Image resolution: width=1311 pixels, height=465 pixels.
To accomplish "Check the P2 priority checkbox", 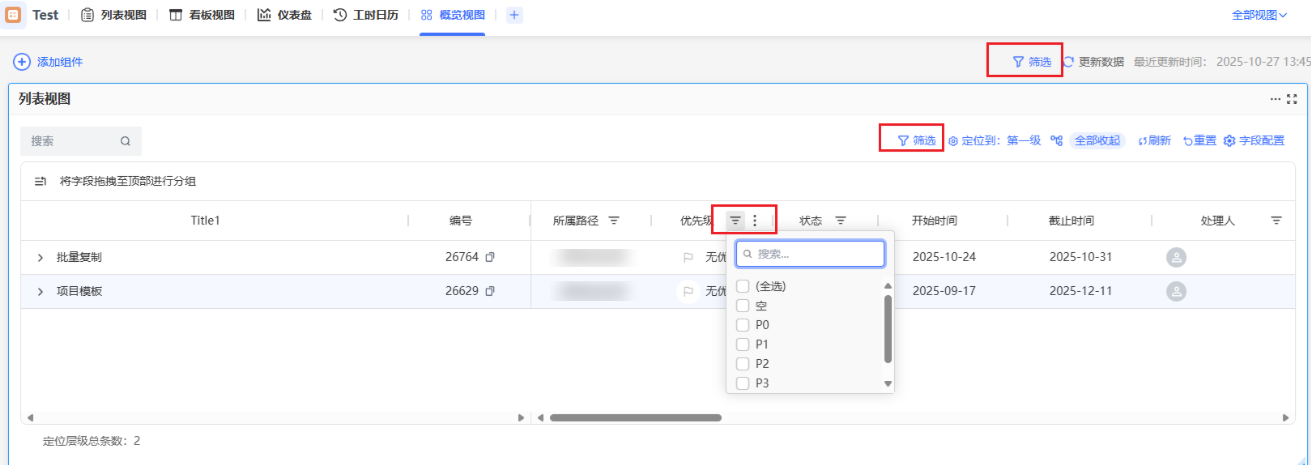I will 742,364.
